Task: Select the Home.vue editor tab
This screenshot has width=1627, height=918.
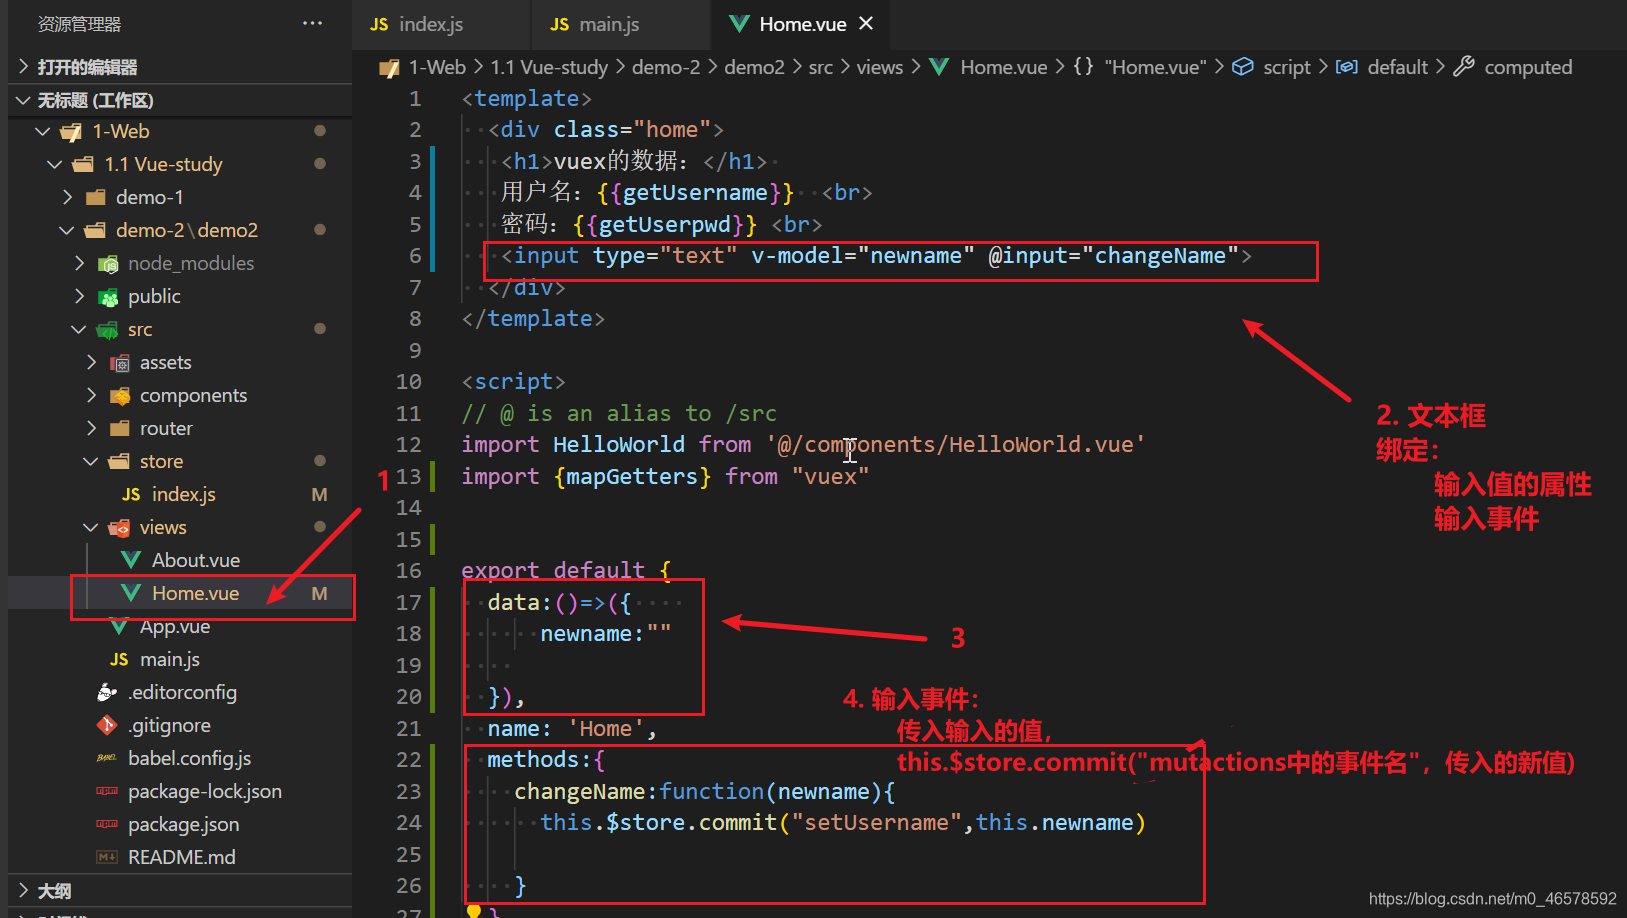Action: tap(802, 24)
